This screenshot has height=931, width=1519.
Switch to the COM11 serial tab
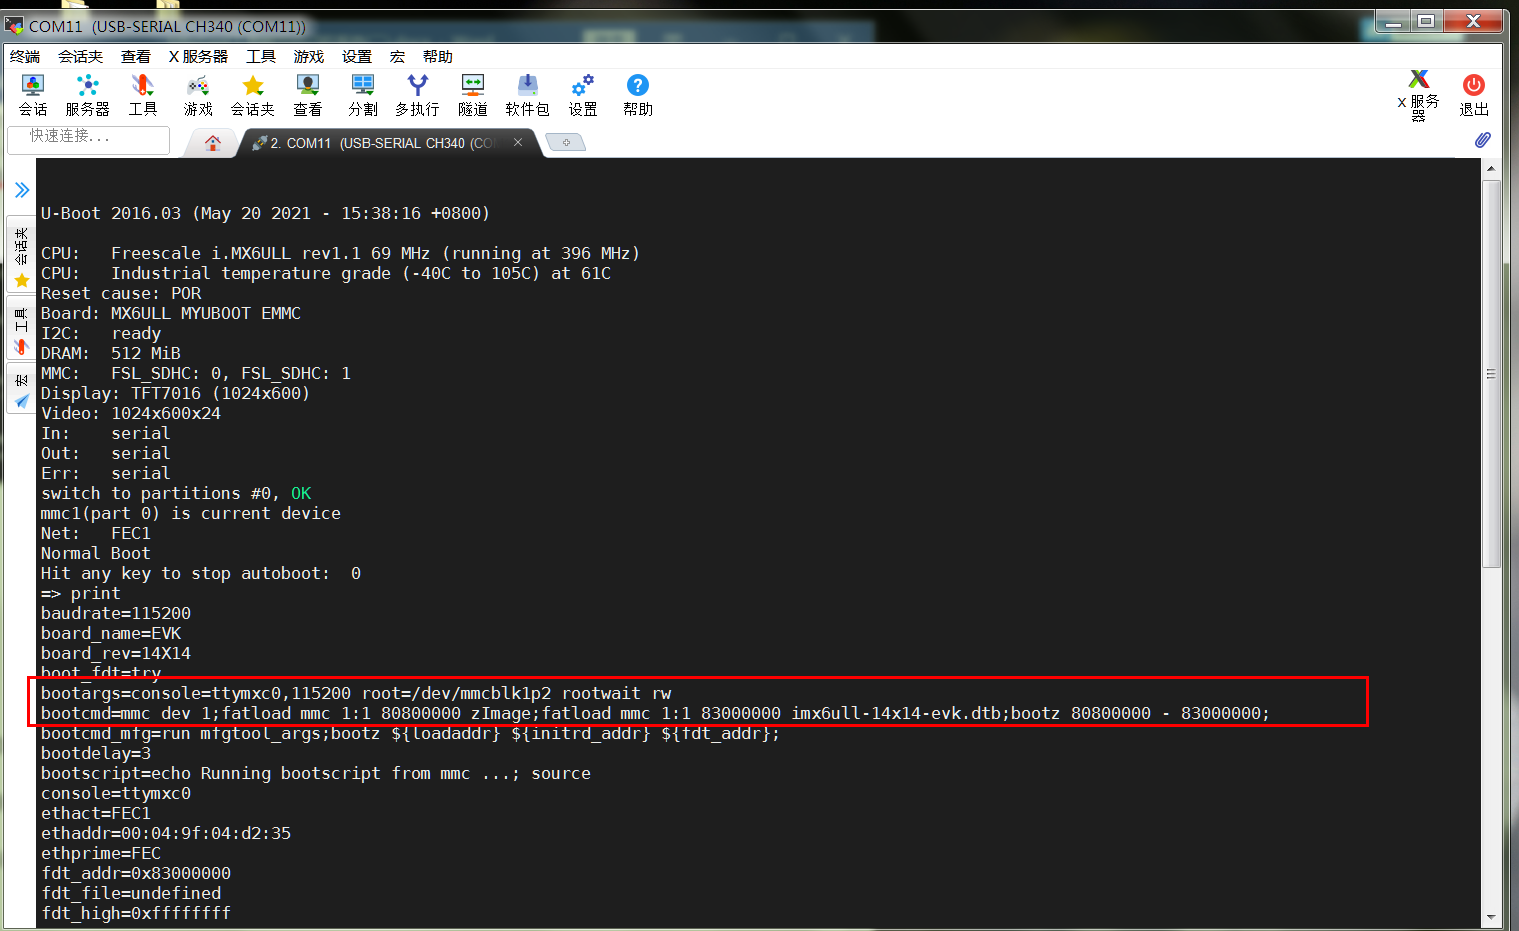(380, 142)
